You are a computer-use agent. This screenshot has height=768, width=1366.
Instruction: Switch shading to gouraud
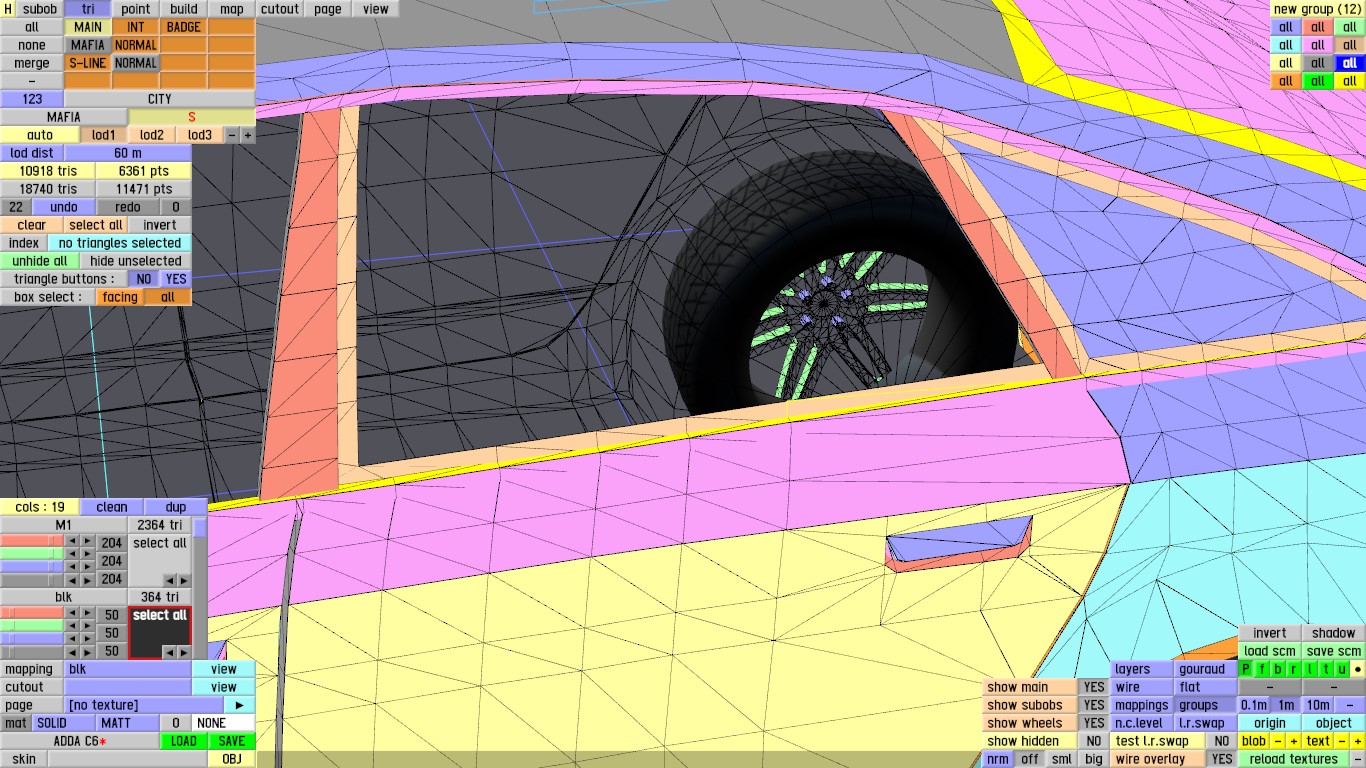tap(1205, 669)
